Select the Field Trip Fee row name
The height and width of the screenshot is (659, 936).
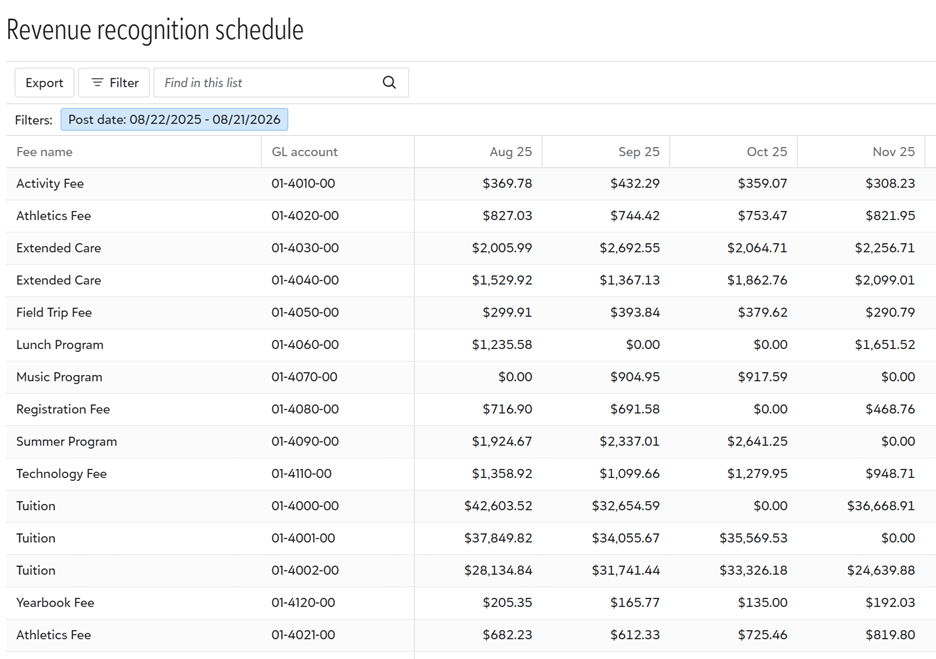coord(54,312)
